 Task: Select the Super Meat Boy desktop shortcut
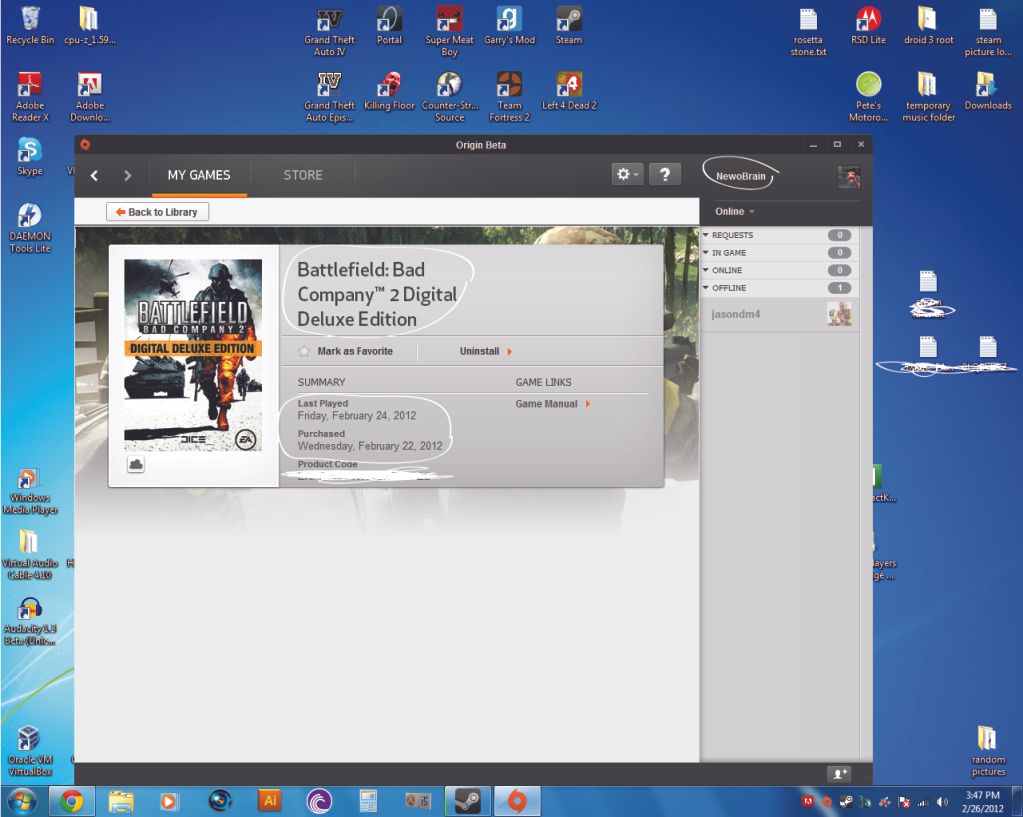click(450, 32)
